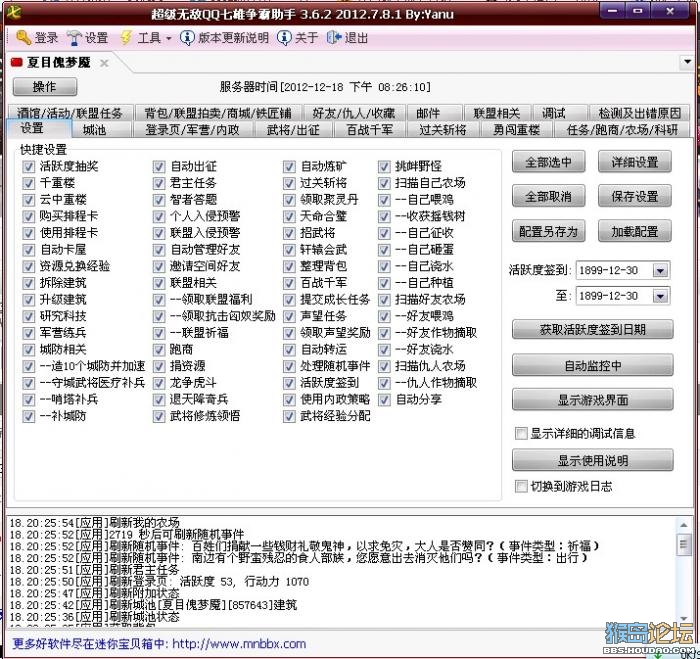
Task: Toggle the 自动炼矿 checkbox
Action: point(289,167)
